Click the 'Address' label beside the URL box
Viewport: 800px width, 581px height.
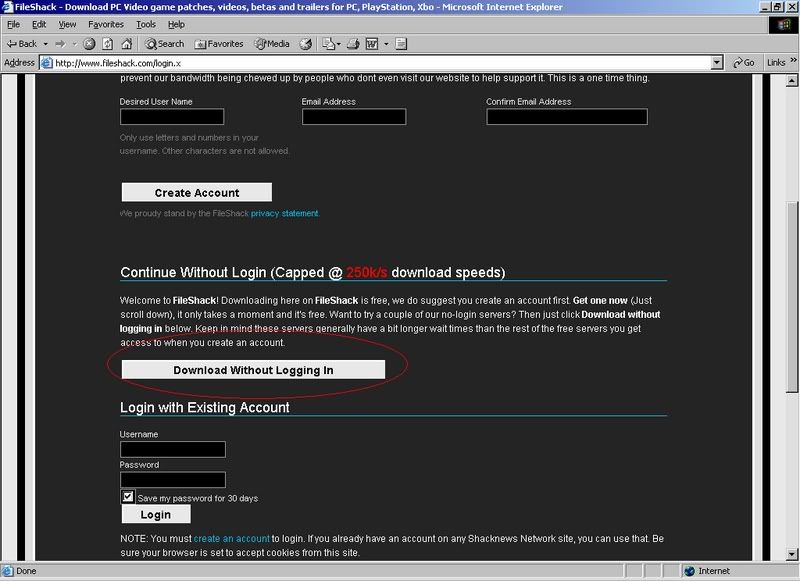coord(19,63)
